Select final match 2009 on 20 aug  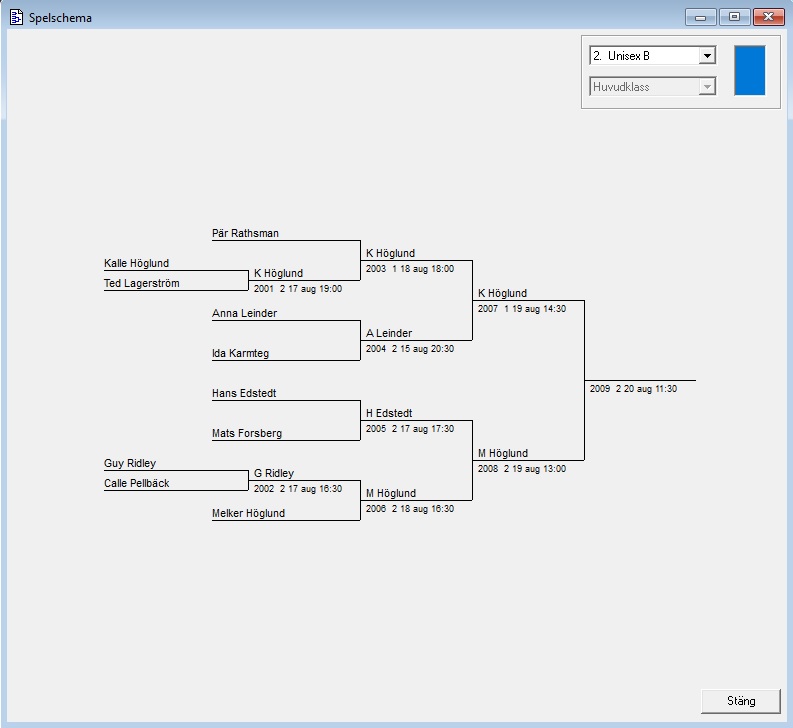[x=633, y=388]
